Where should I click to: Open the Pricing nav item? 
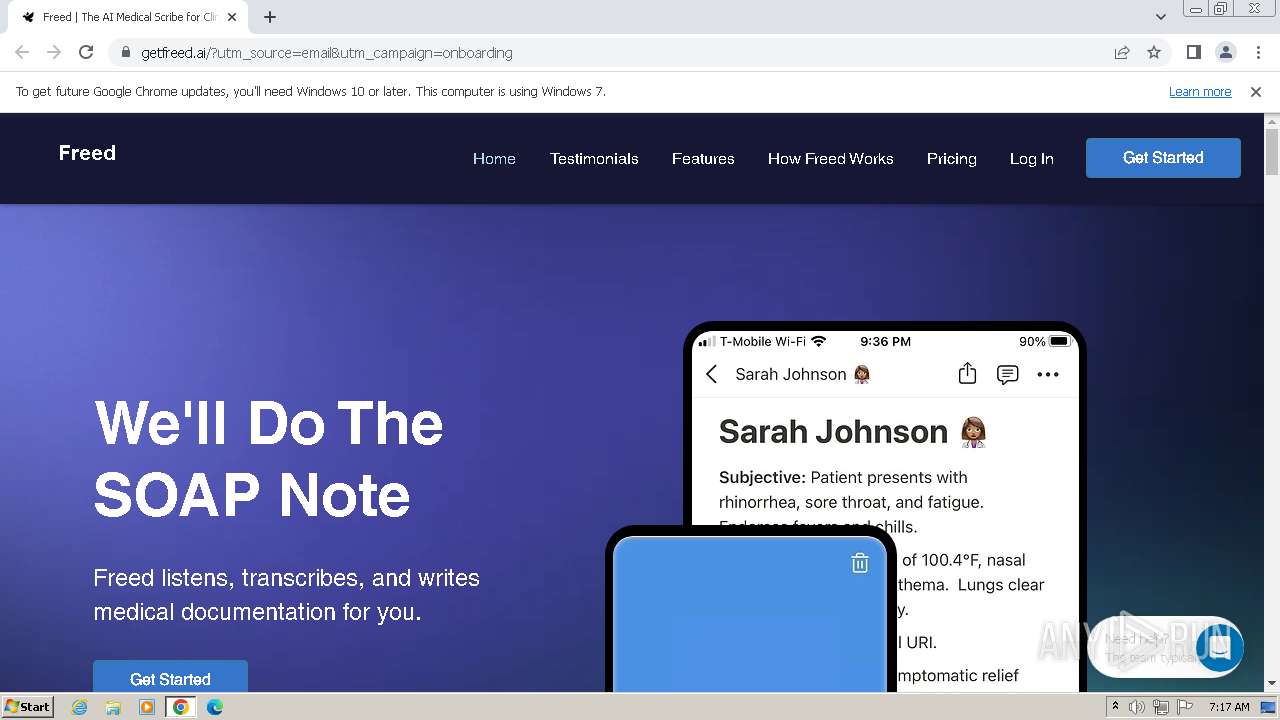pyautogui.click(x=951, y=159)
